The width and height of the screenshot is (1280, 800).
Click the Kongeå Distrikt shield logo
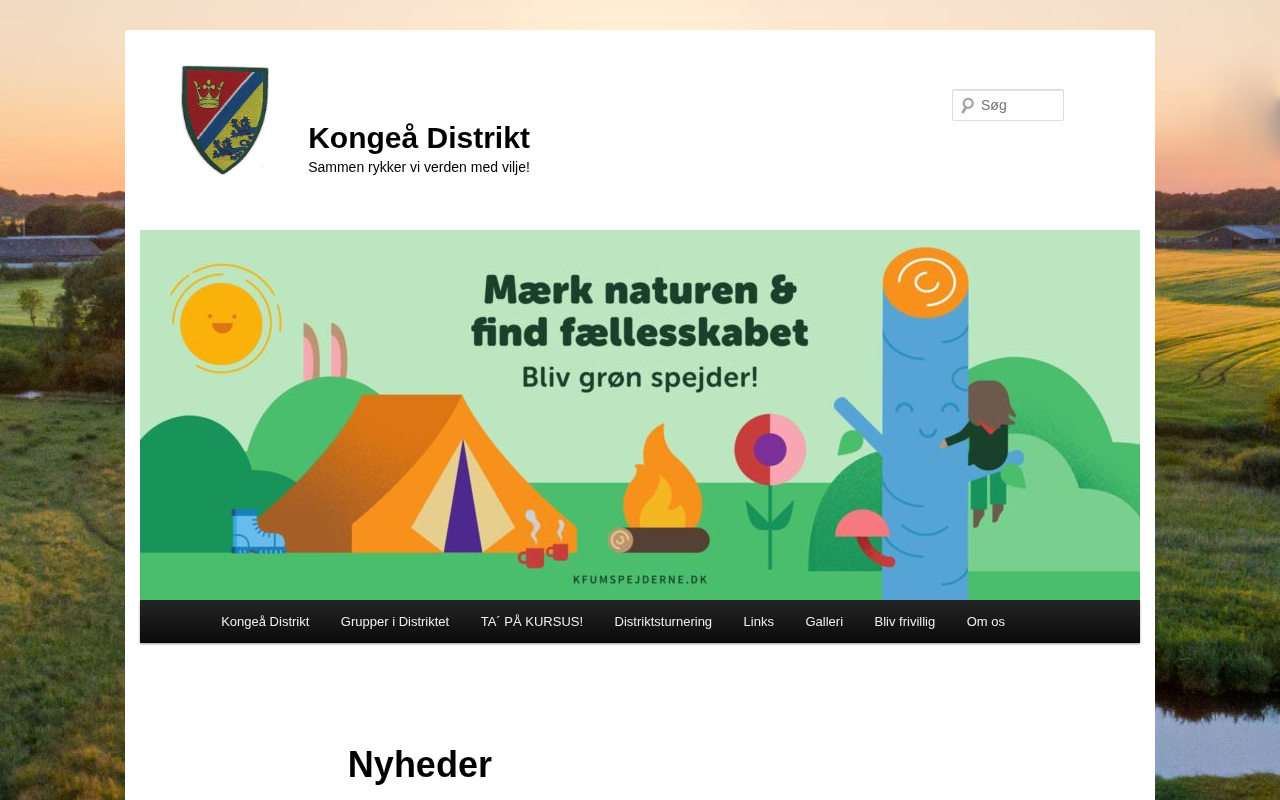(225, 120)
